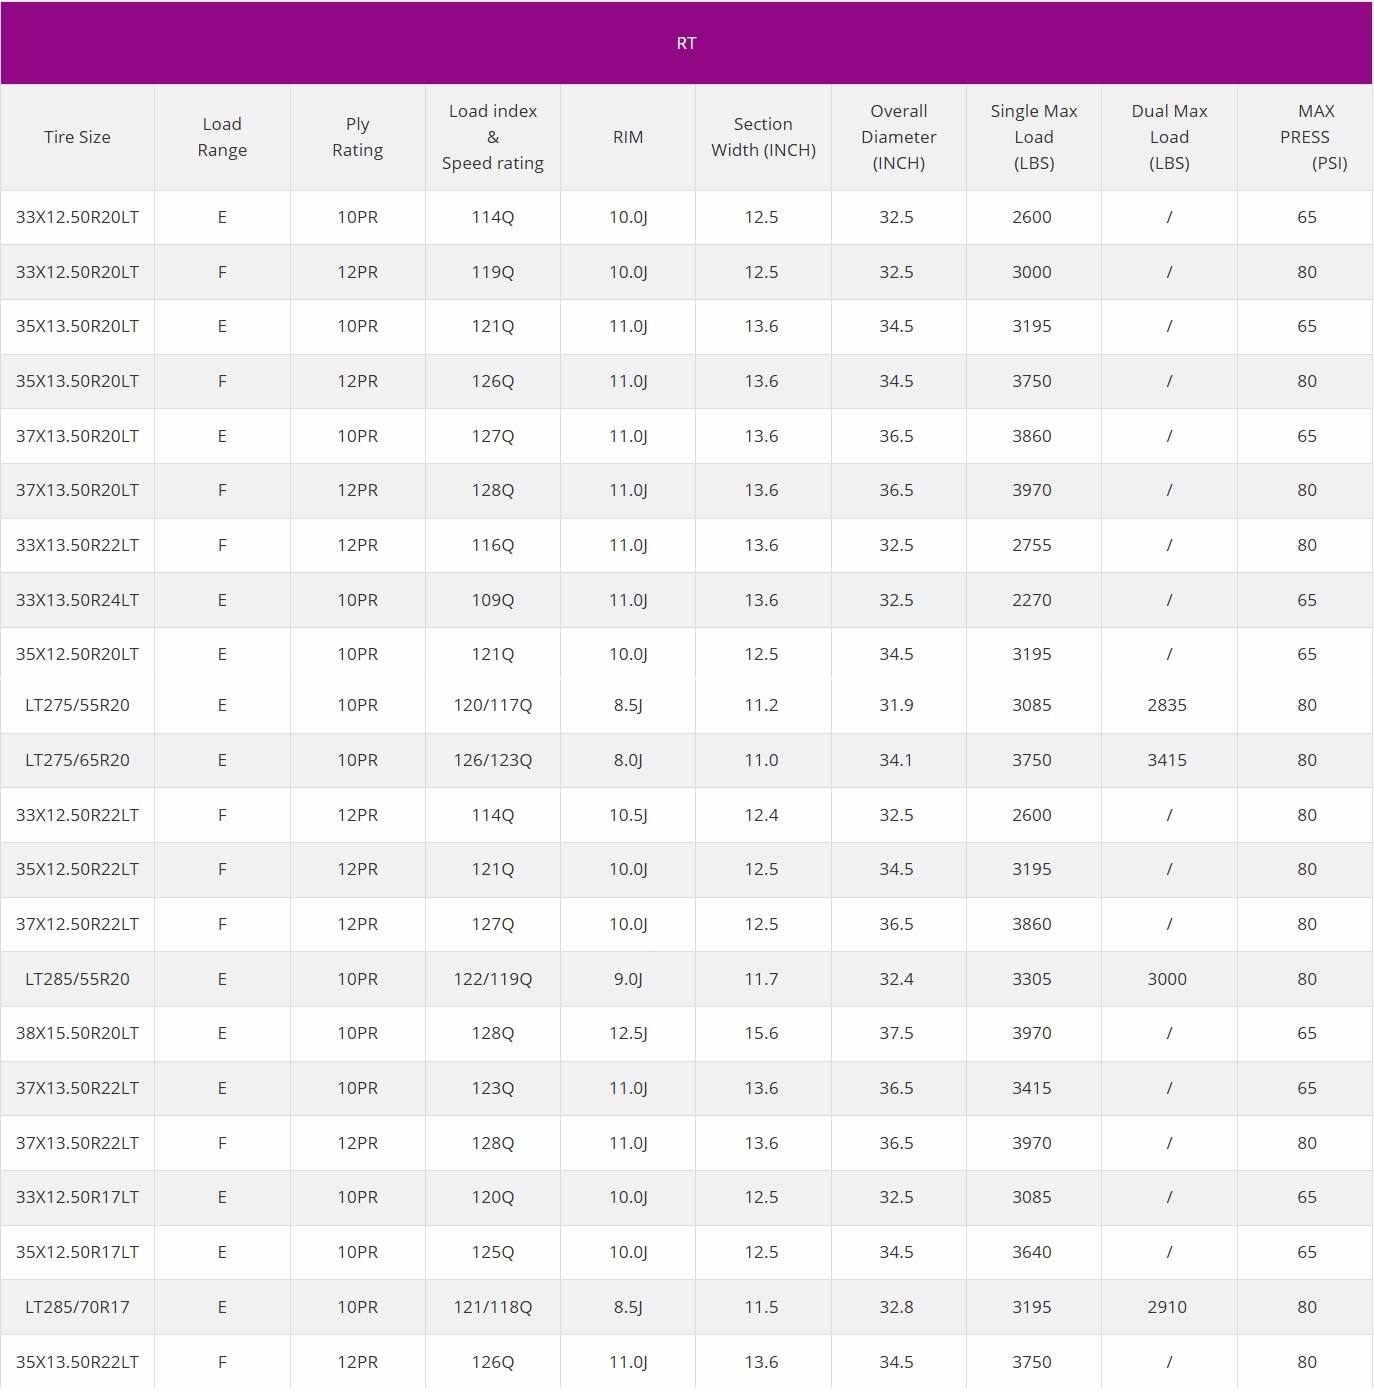Click the Section Width (INCH) header
The image size is (1374, 1394).
coord(763,137)
